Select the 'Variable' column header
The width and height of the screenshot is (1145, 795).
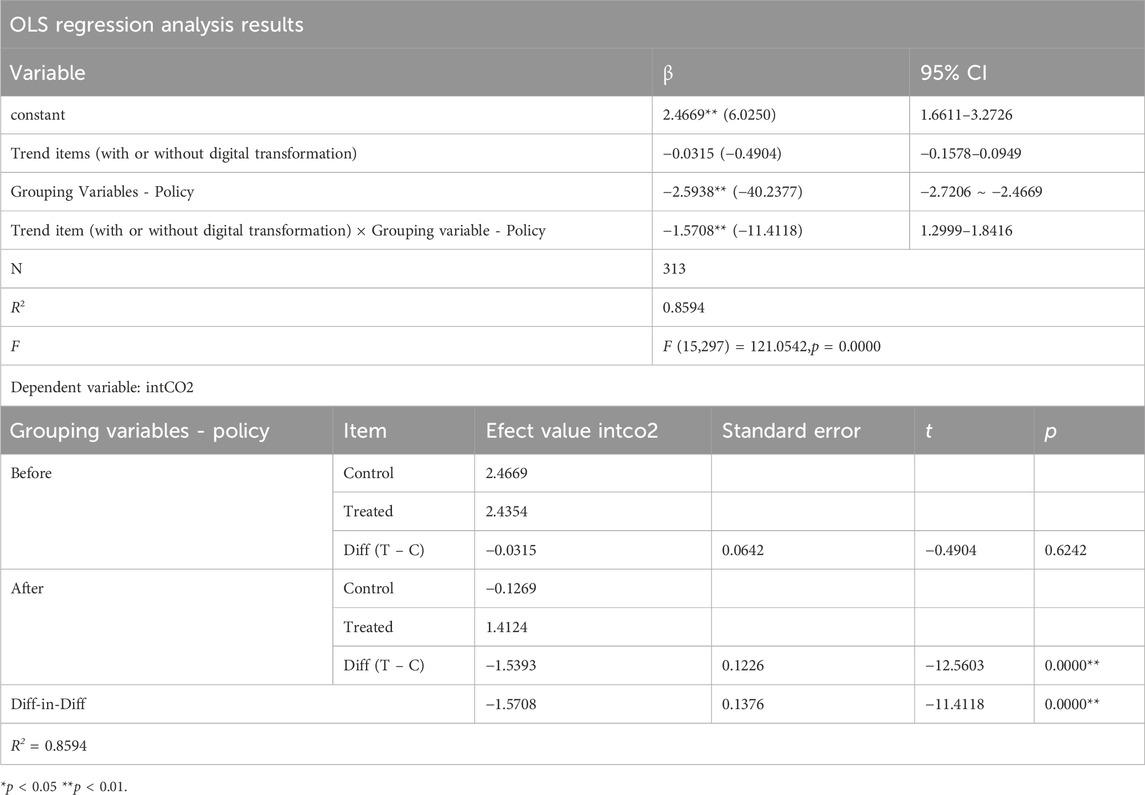[x=47, y=73]
